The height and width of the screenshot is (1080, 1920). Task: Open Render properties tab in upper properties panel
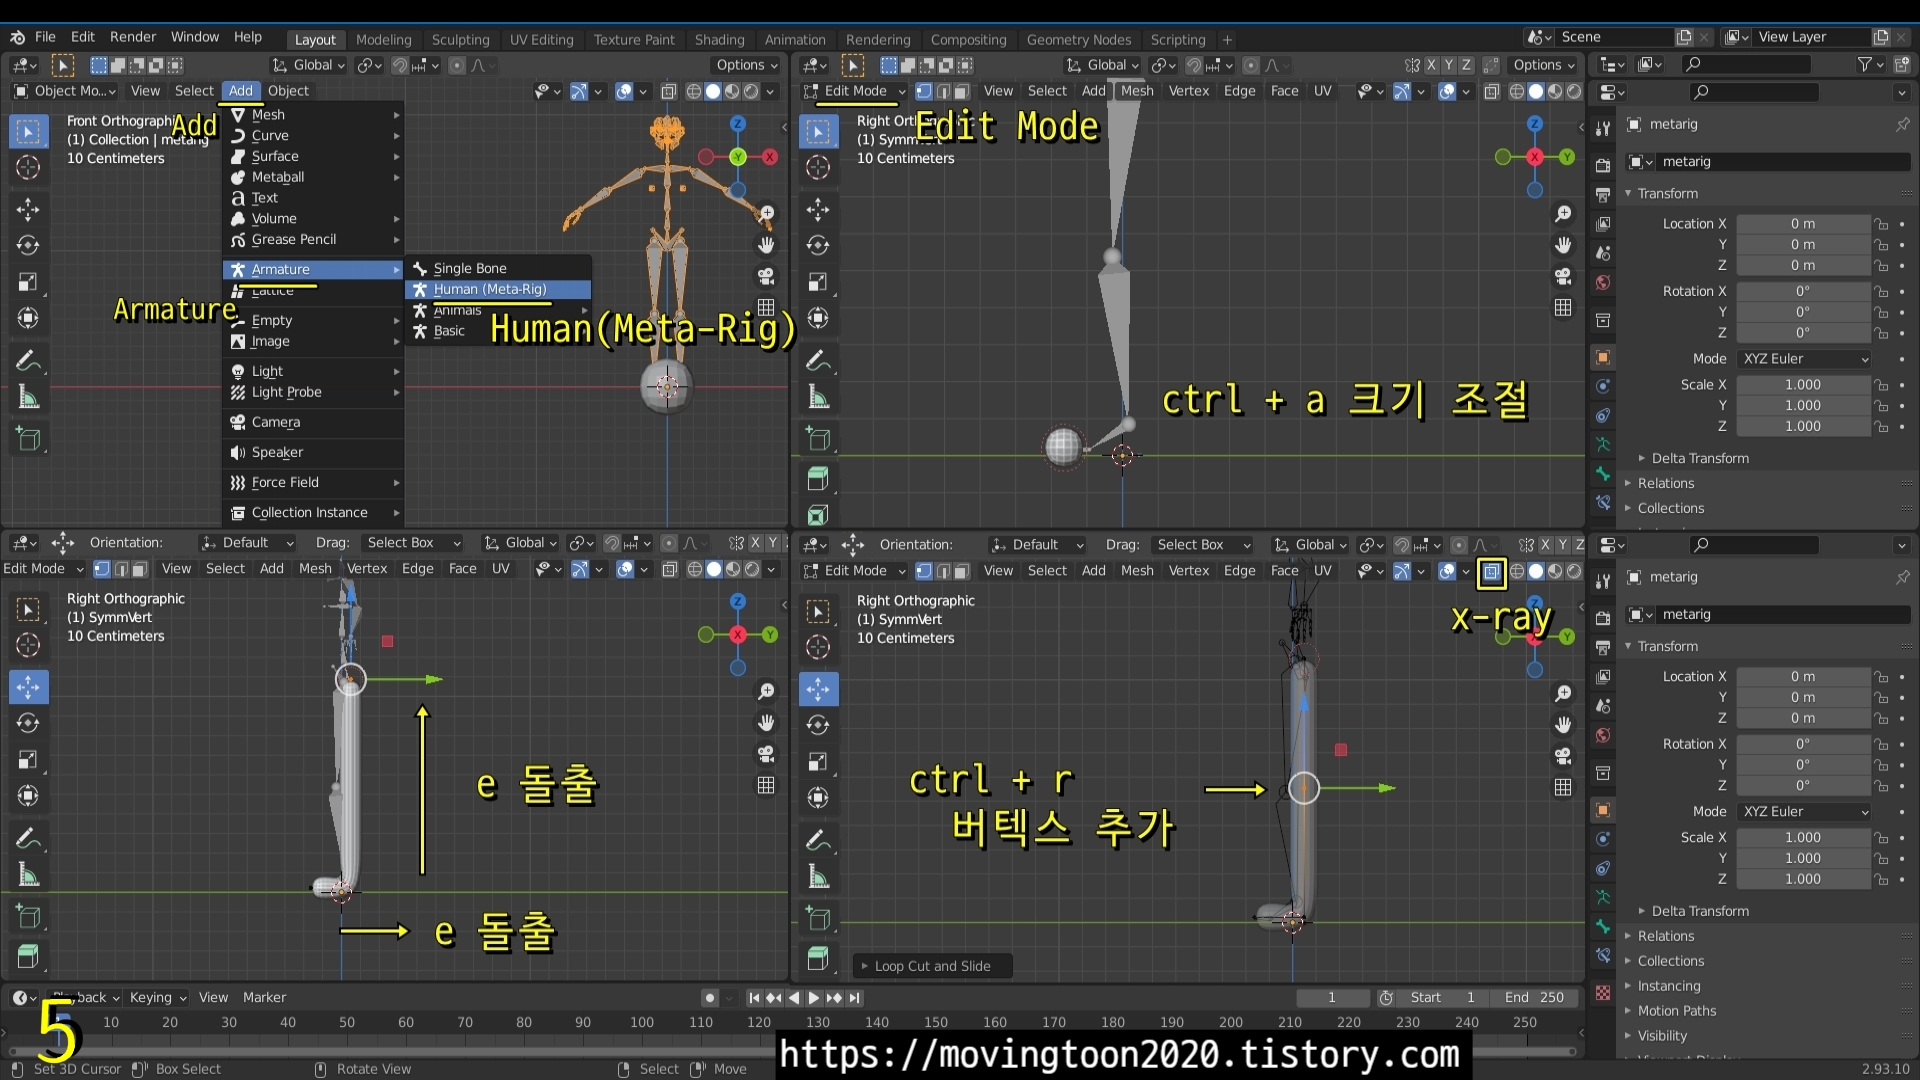(x=1603, y=165)
